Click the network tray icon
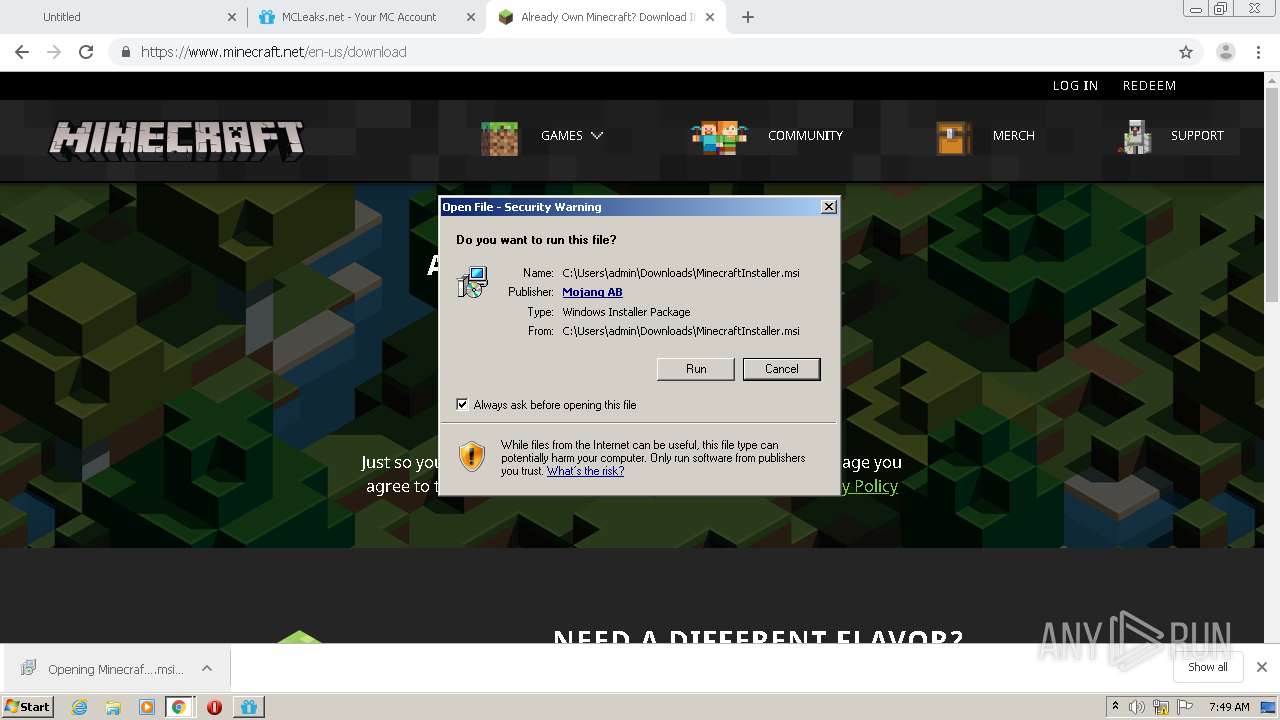 [1161, 707]
